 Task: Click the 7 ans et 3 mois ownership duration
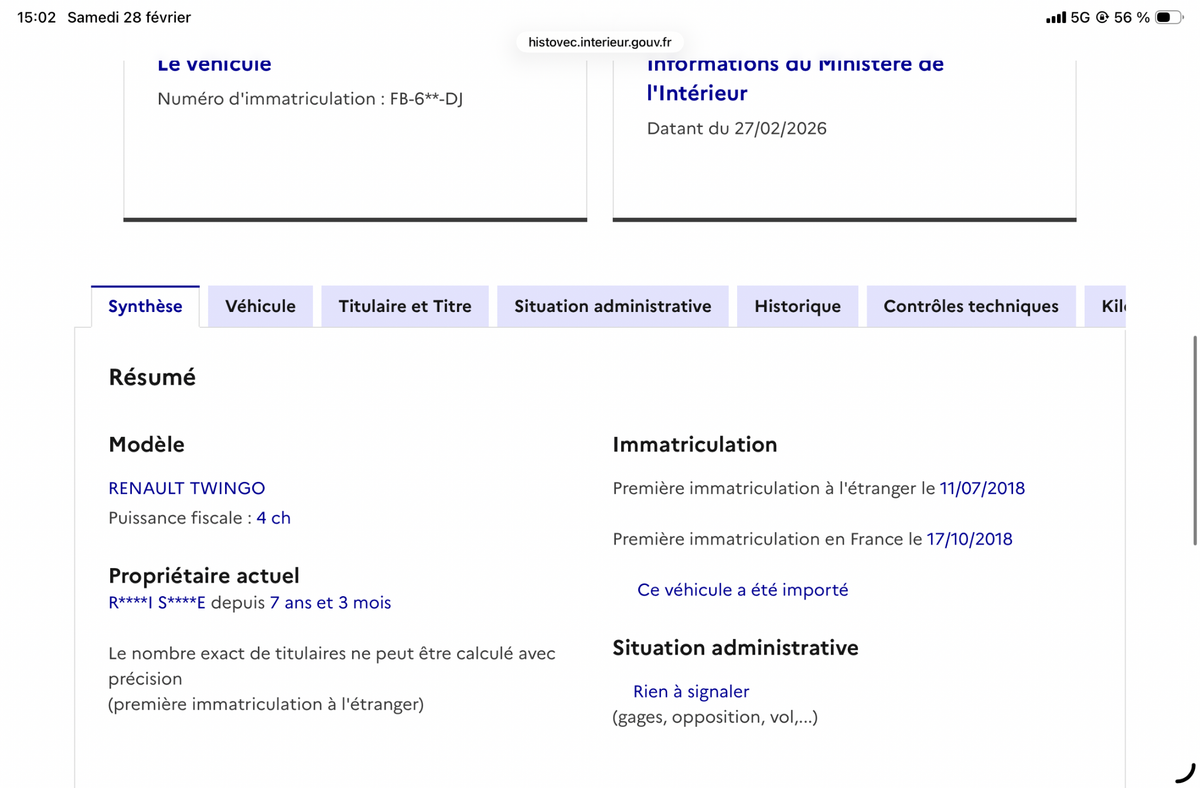(330, 602)
